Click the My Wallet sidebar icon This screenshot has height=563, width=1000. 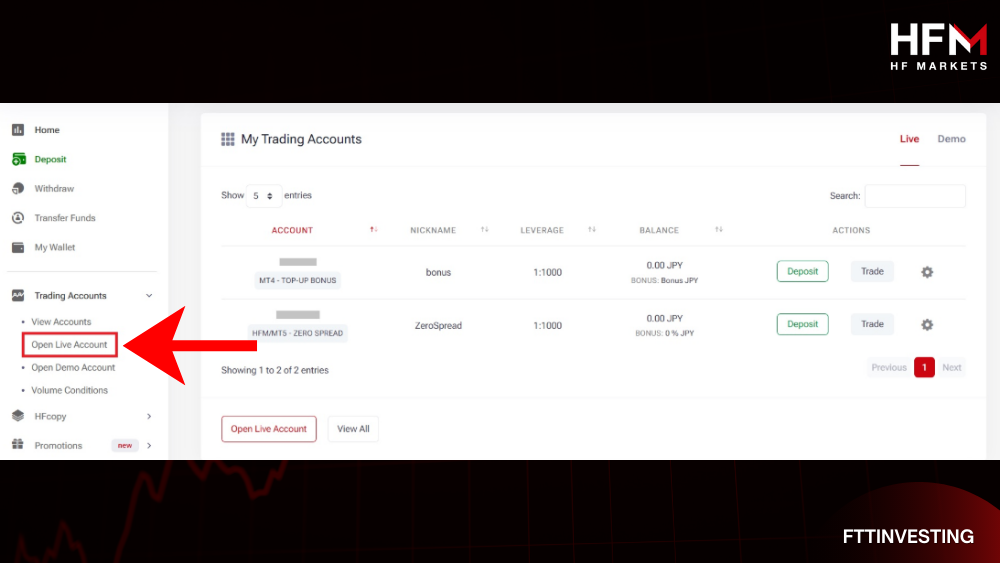(18, 247)
